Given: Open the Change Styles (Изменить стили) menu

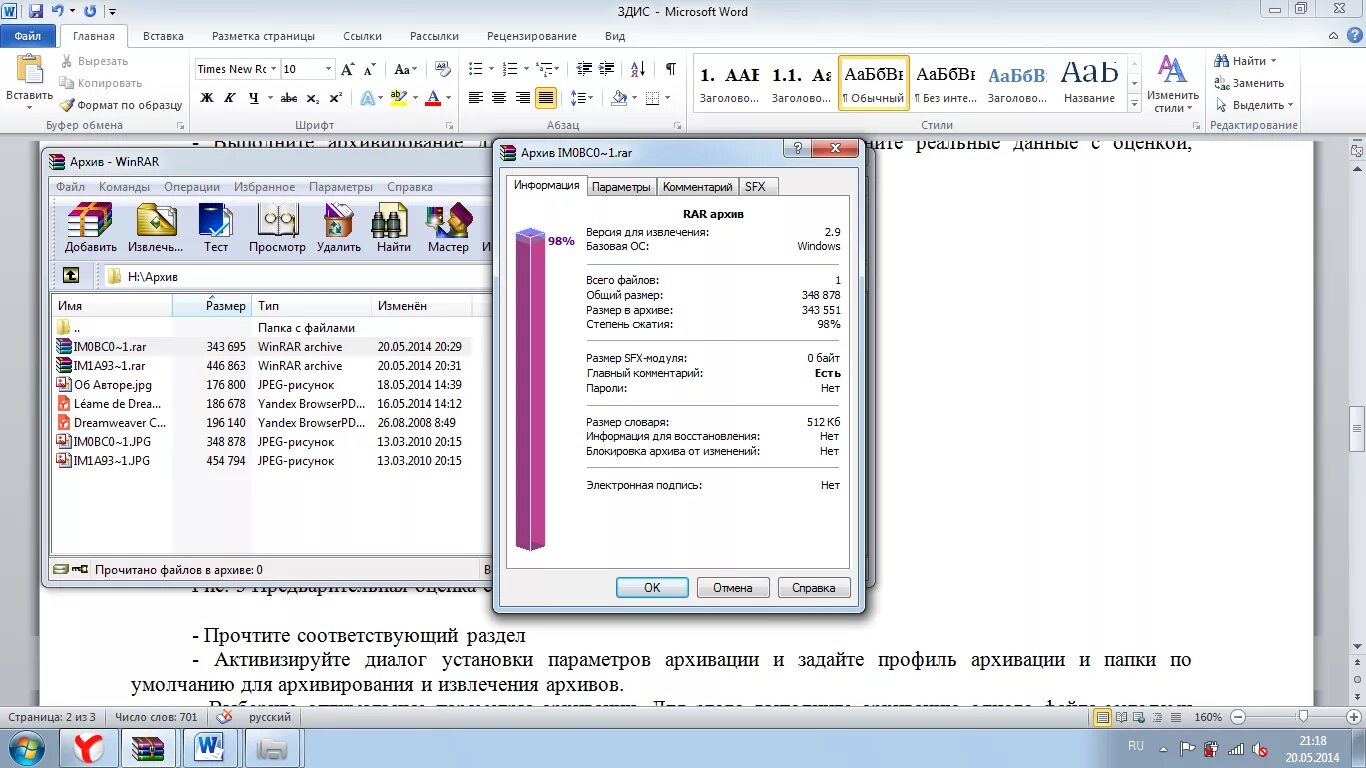Looking at the screenshot, I should click(1173, 85).
